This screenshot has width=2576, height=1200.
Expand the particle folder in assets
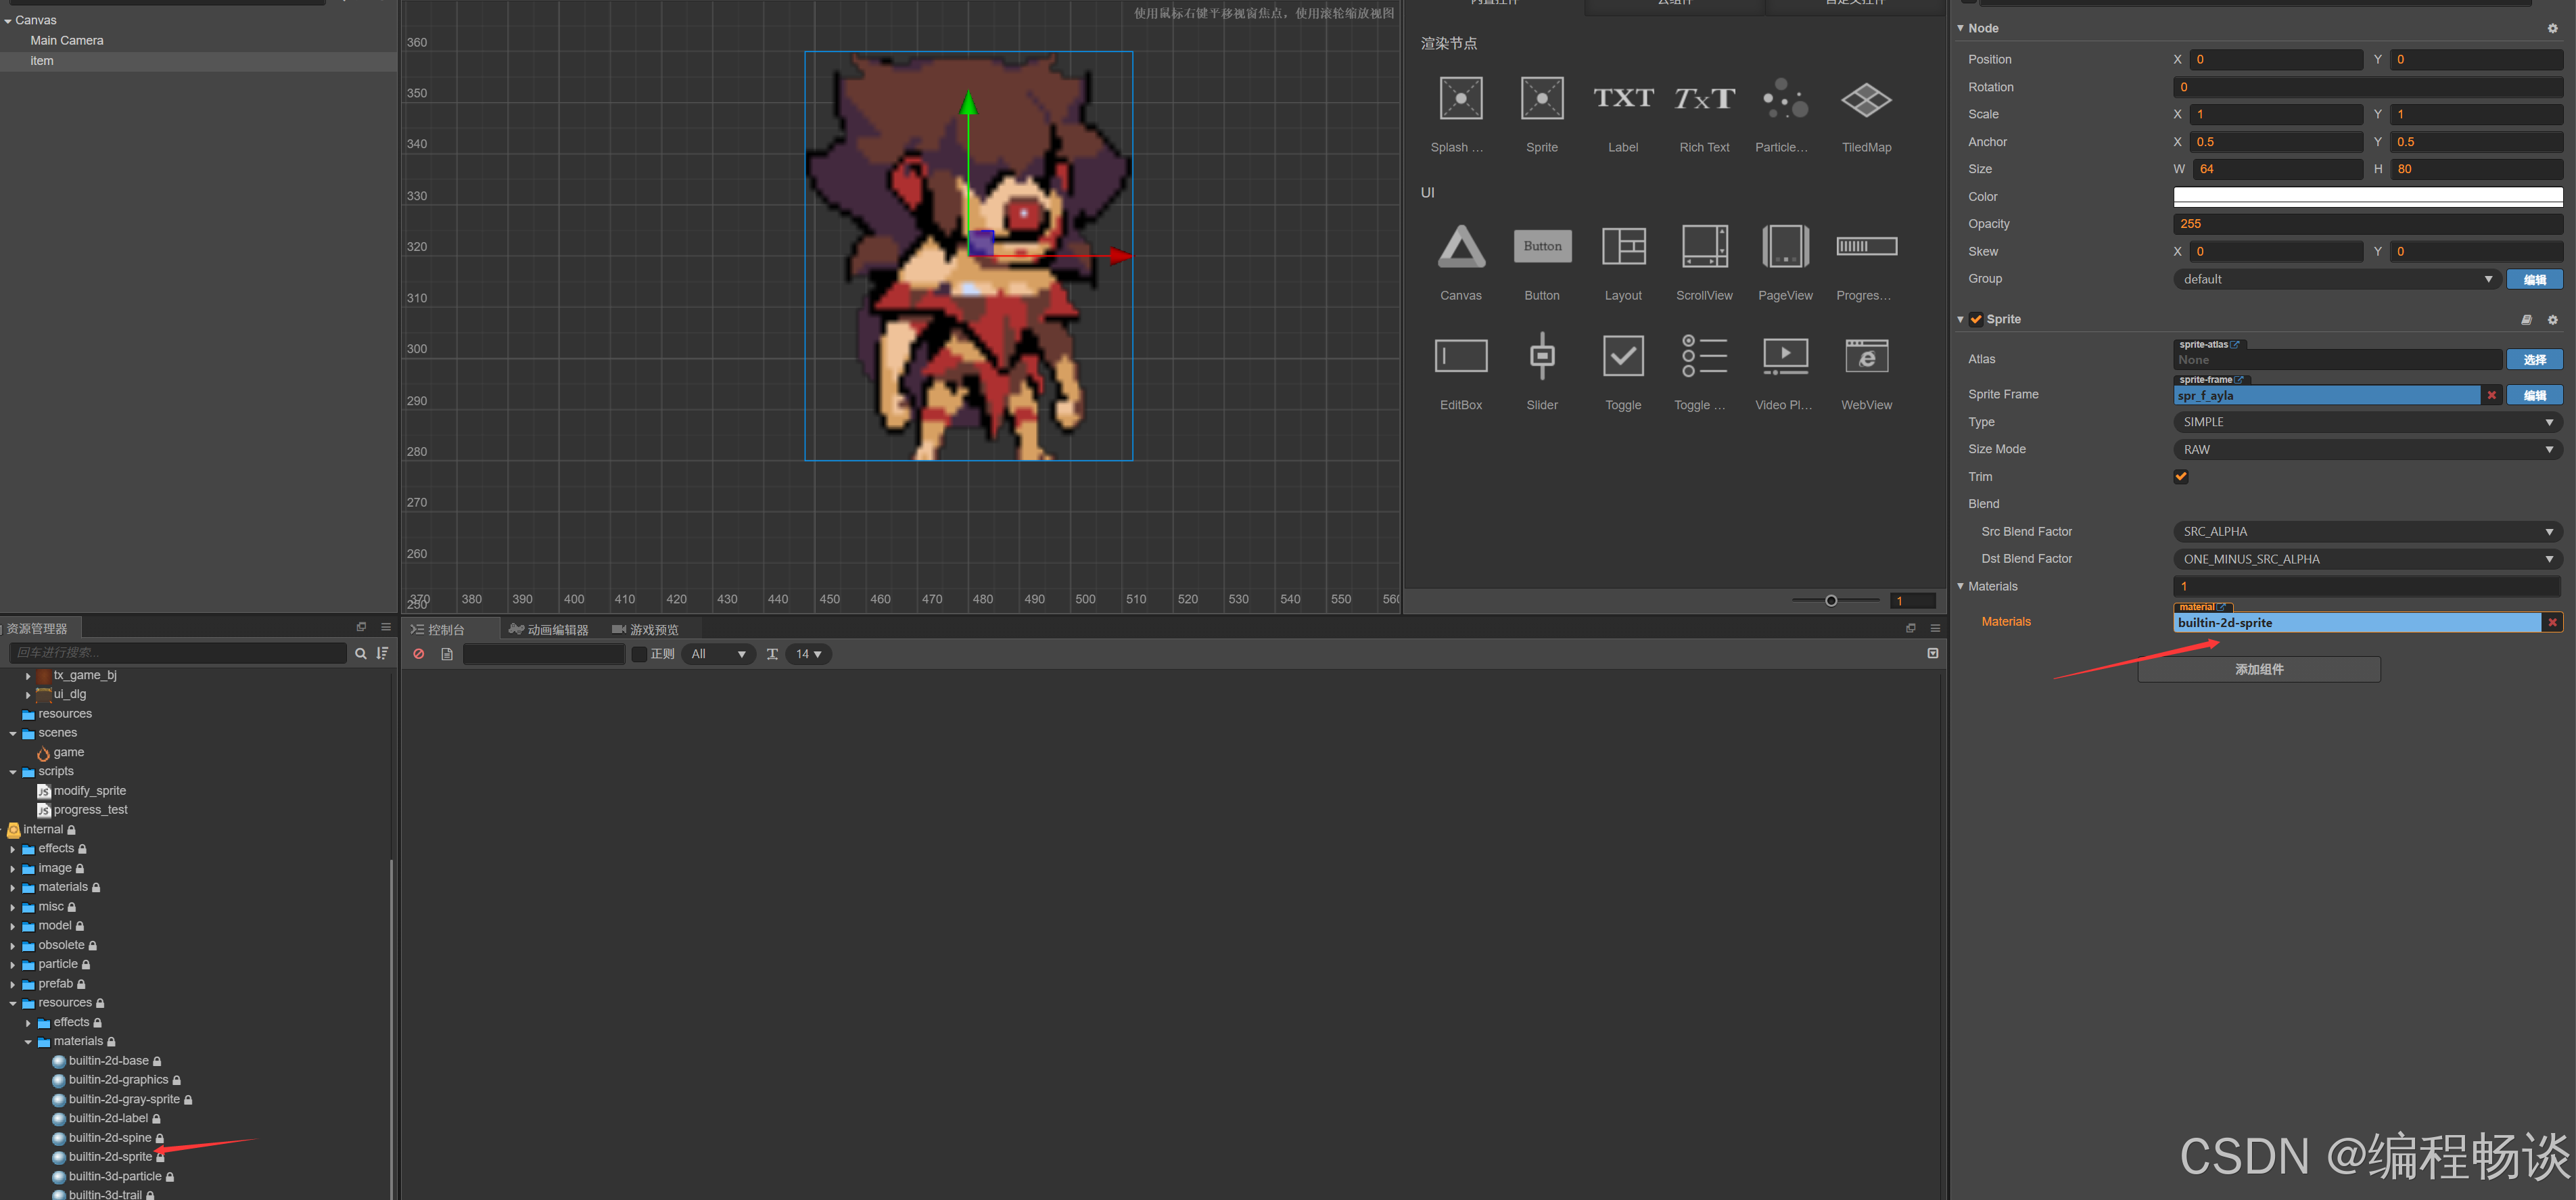[13, 965]
